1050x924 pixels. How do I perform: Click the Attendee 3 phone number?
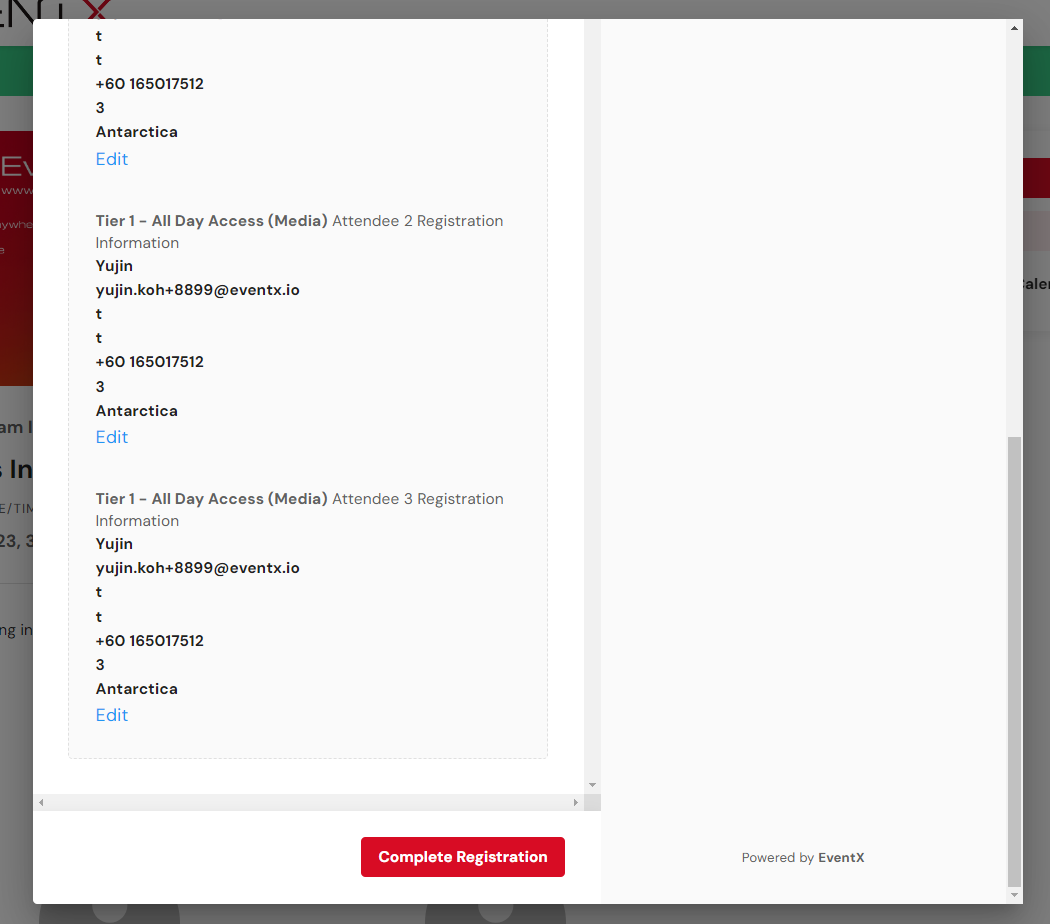click(x=150, y=641)
